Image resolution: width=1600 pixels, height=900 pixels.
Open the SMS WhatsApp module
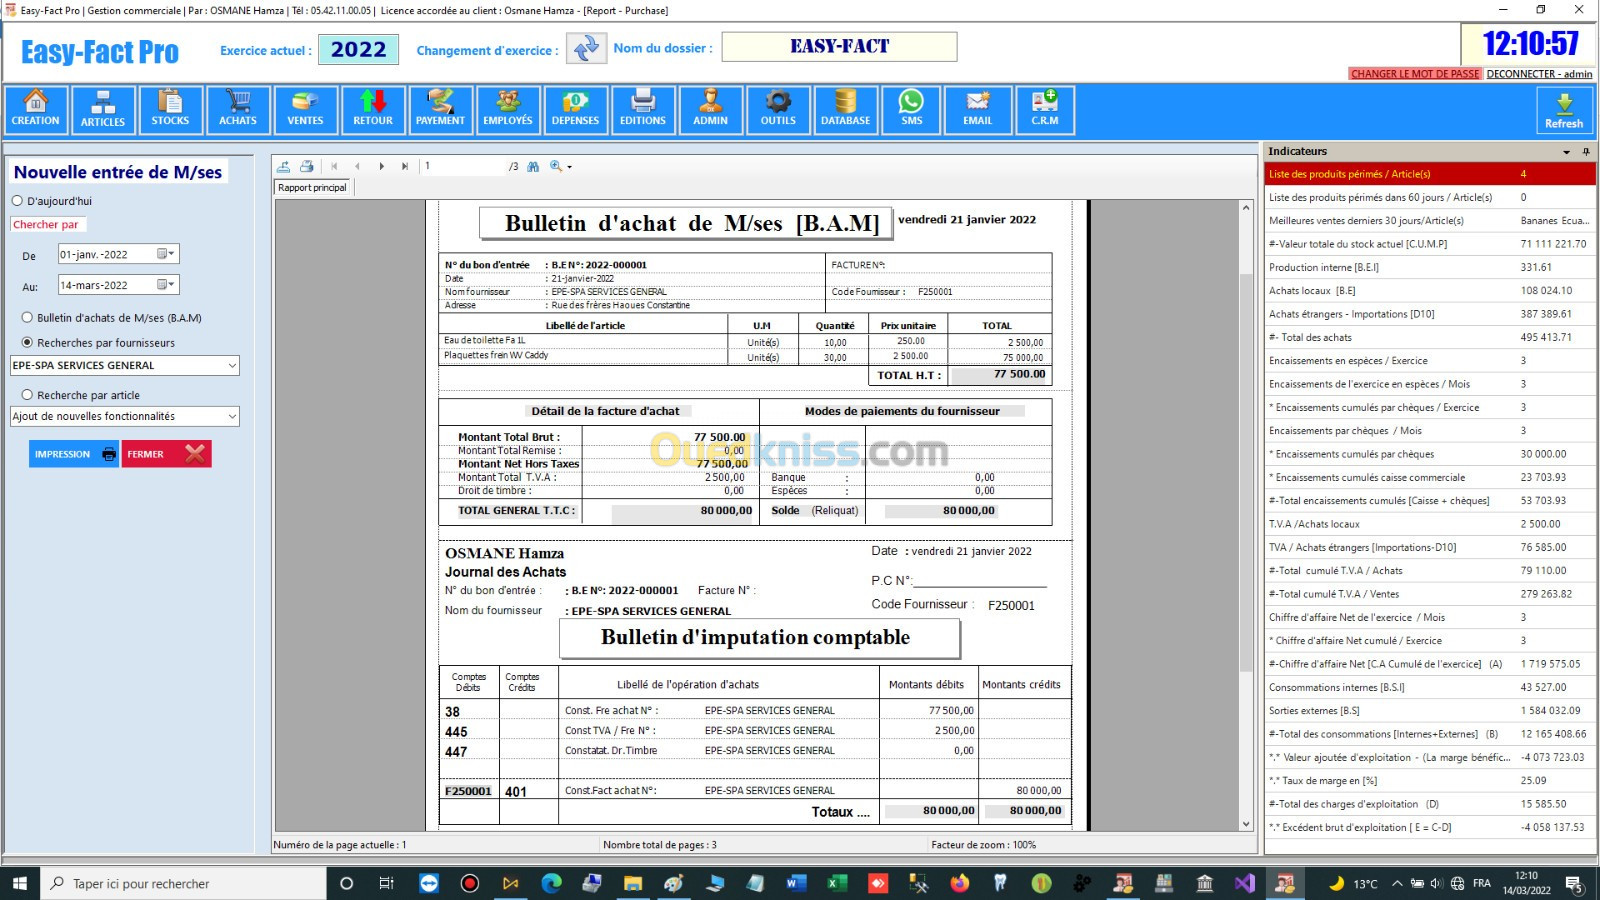(x=912, y=110)
